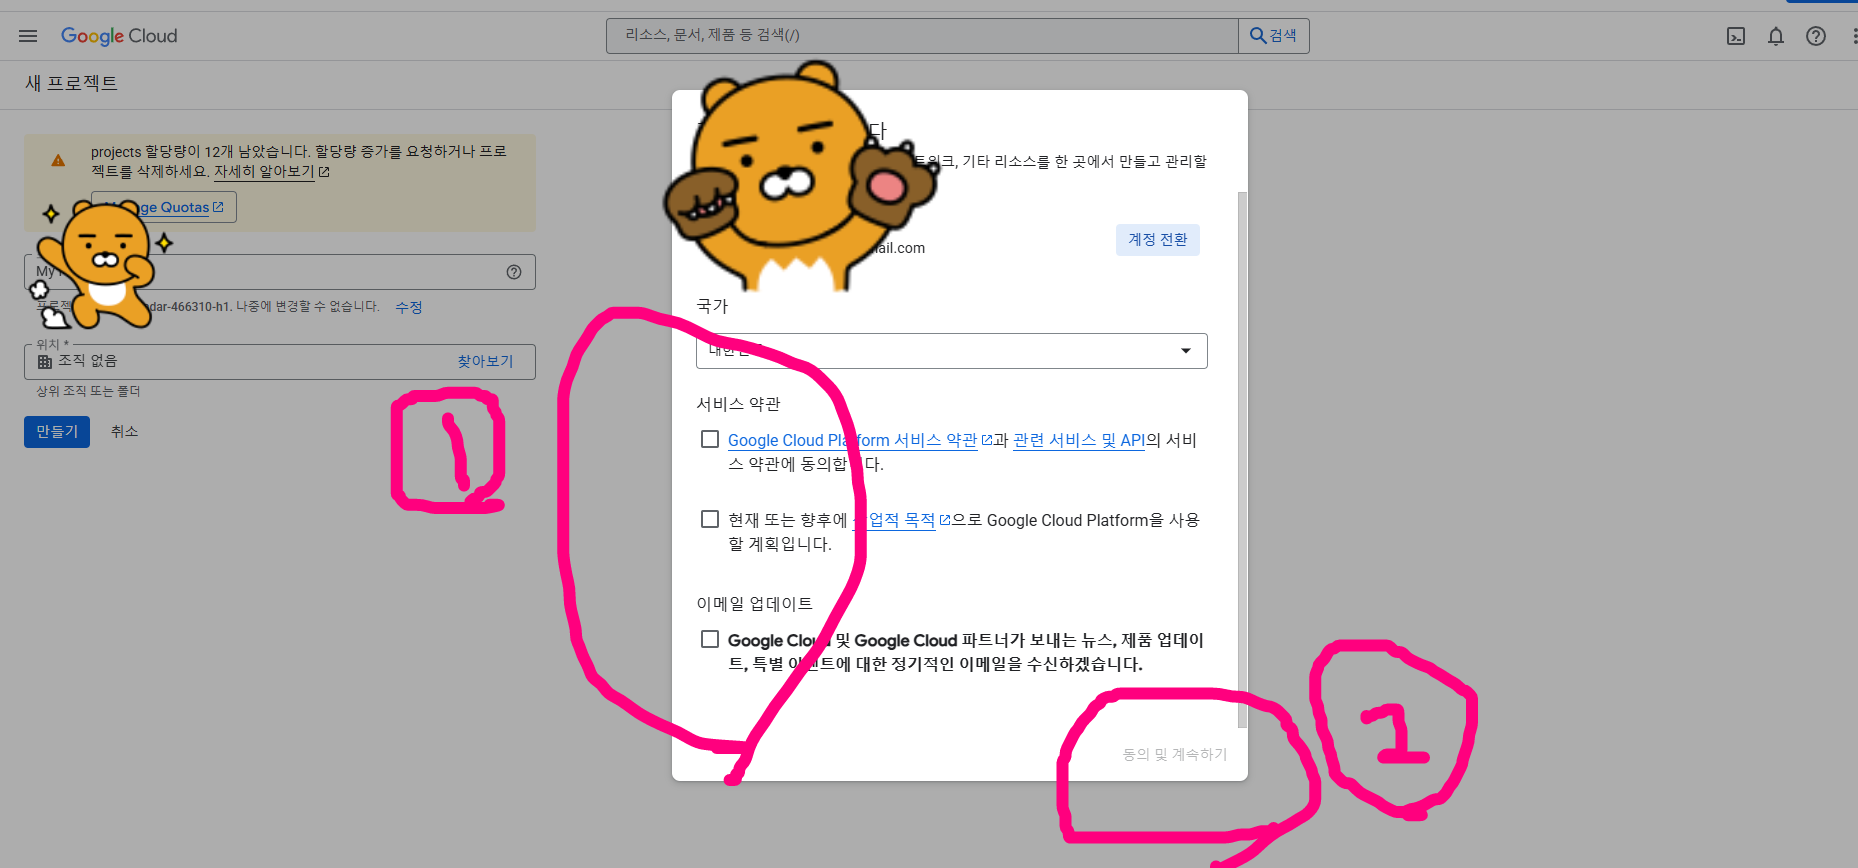Click the 계정 전환 button
This screenshot has width=1858, height=868.
click(x=1158, y=239)
